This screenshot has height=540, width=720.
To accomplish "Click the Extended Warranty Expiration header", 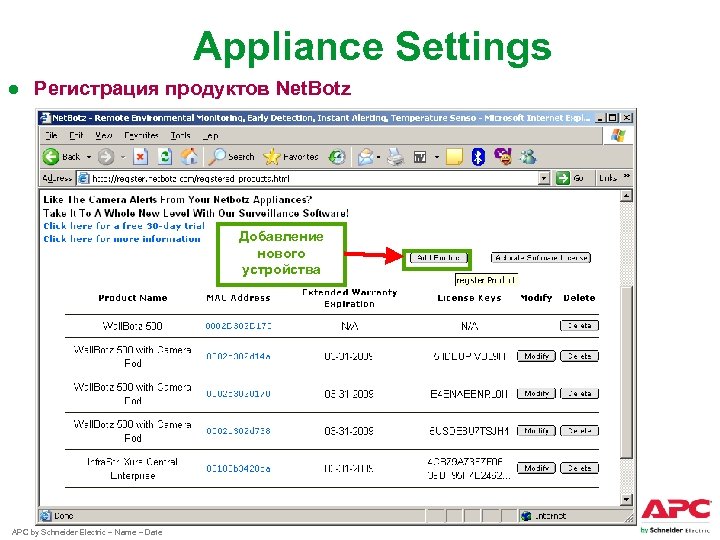I will click(349, 298).
